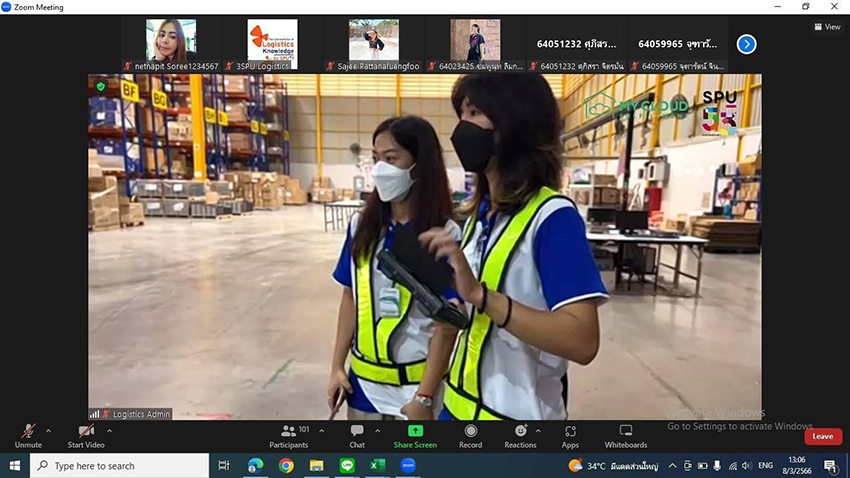Viewport: 850px width, 478px height.
Task: Leave the meeting
Action: pyautogui.click(x=823, y=436)
